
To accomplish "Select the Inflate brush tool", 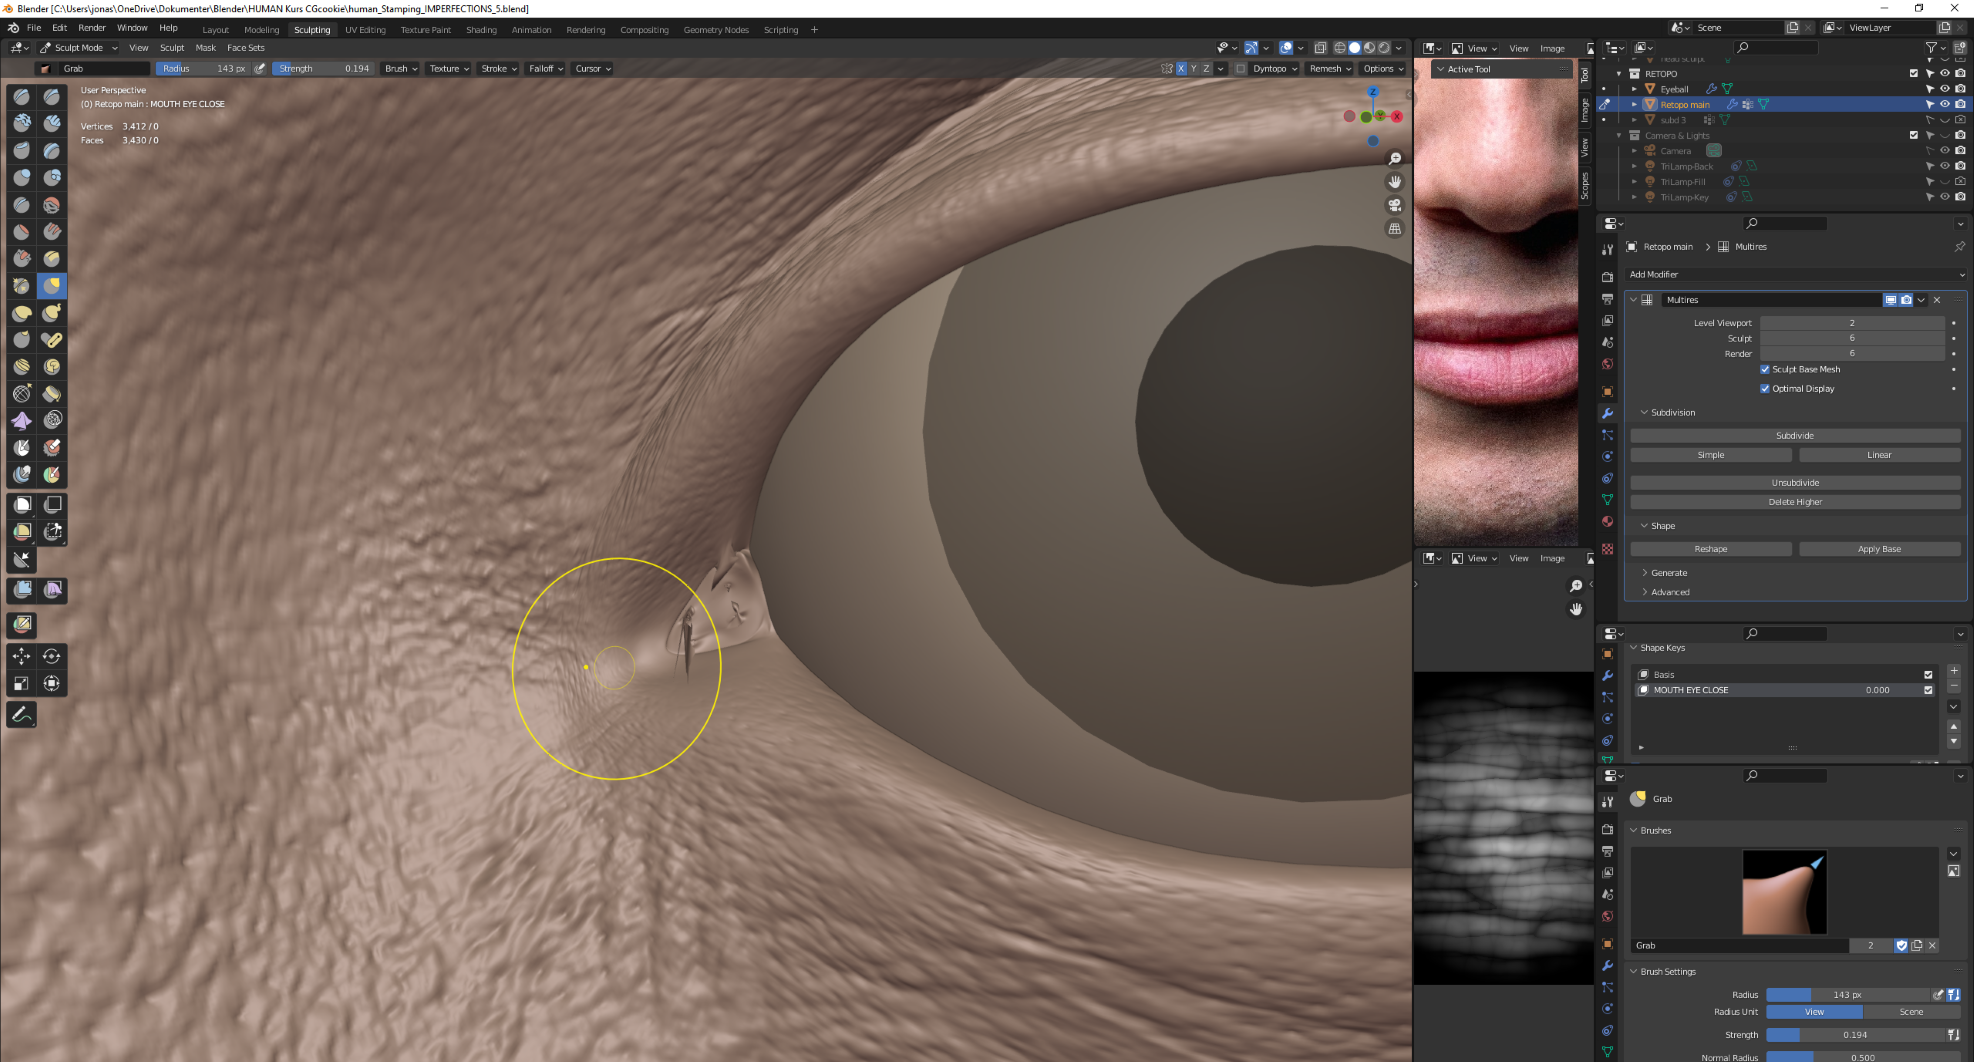I will [x=21, y=178].
